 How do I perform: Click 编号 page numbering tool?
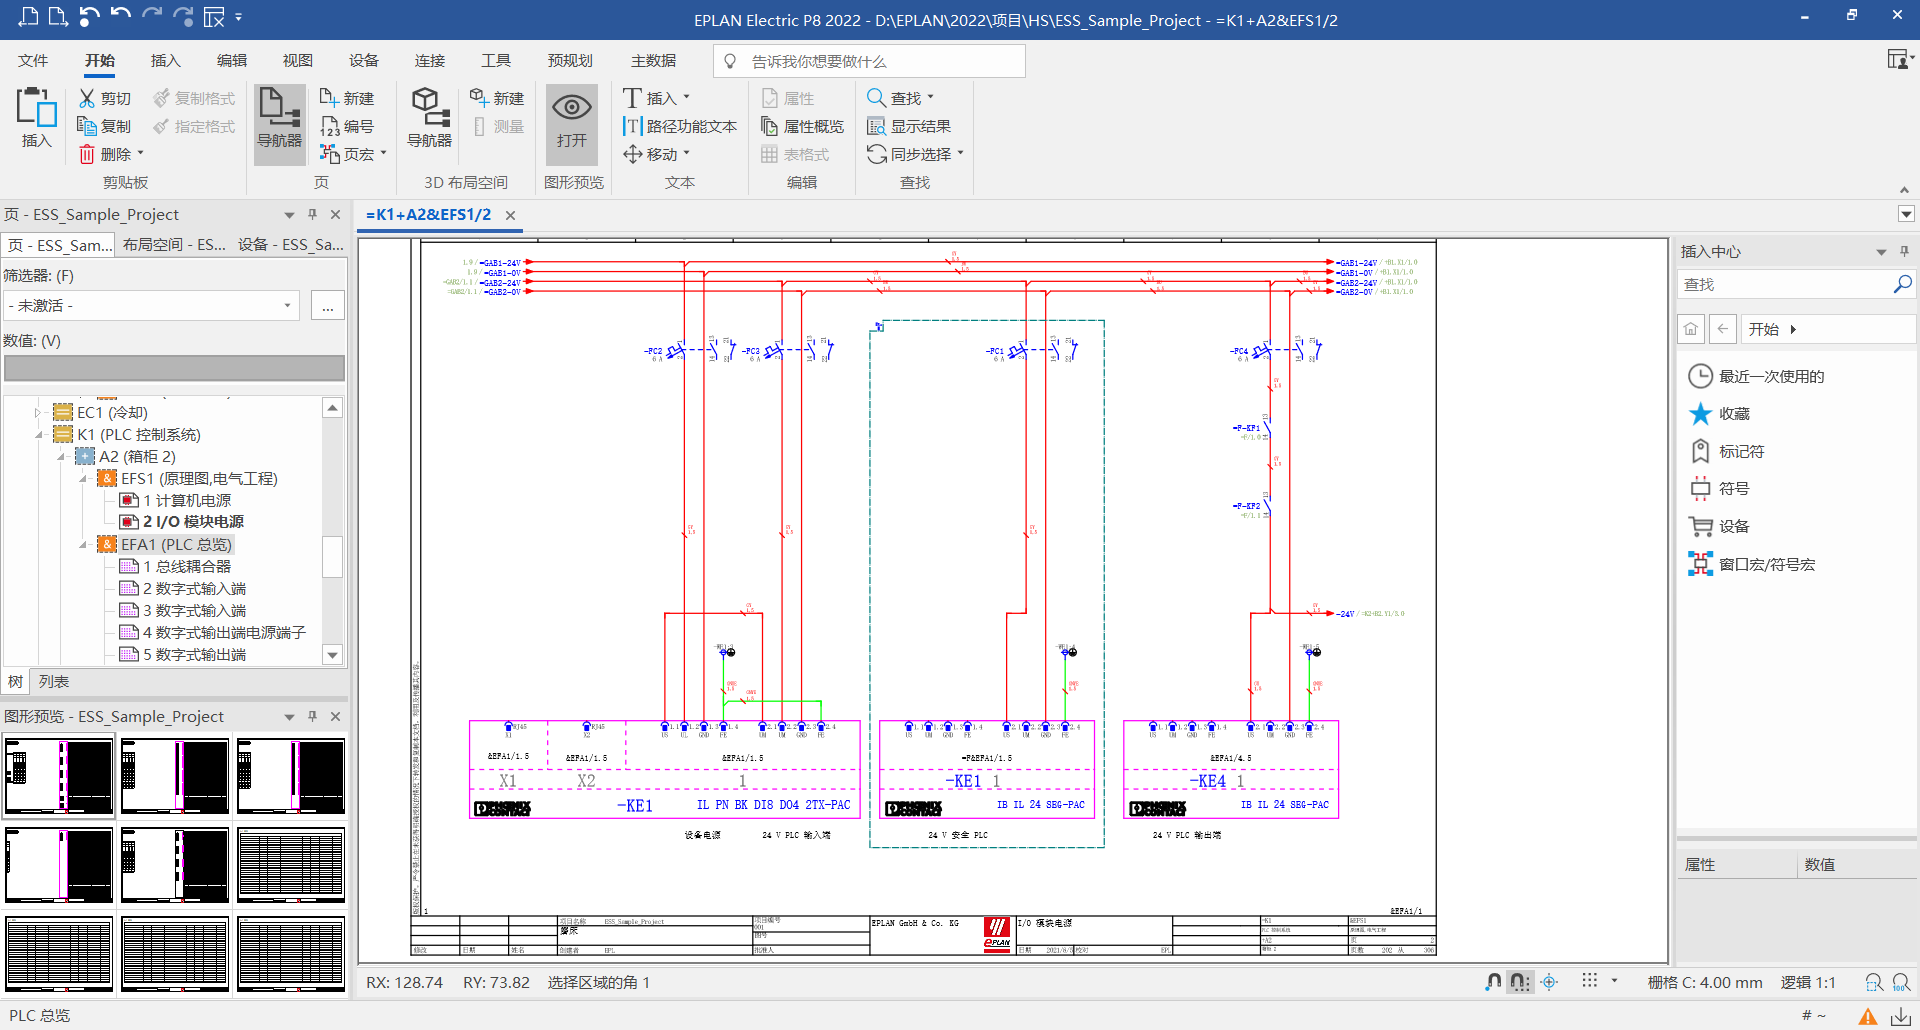(x=346, y=126)
